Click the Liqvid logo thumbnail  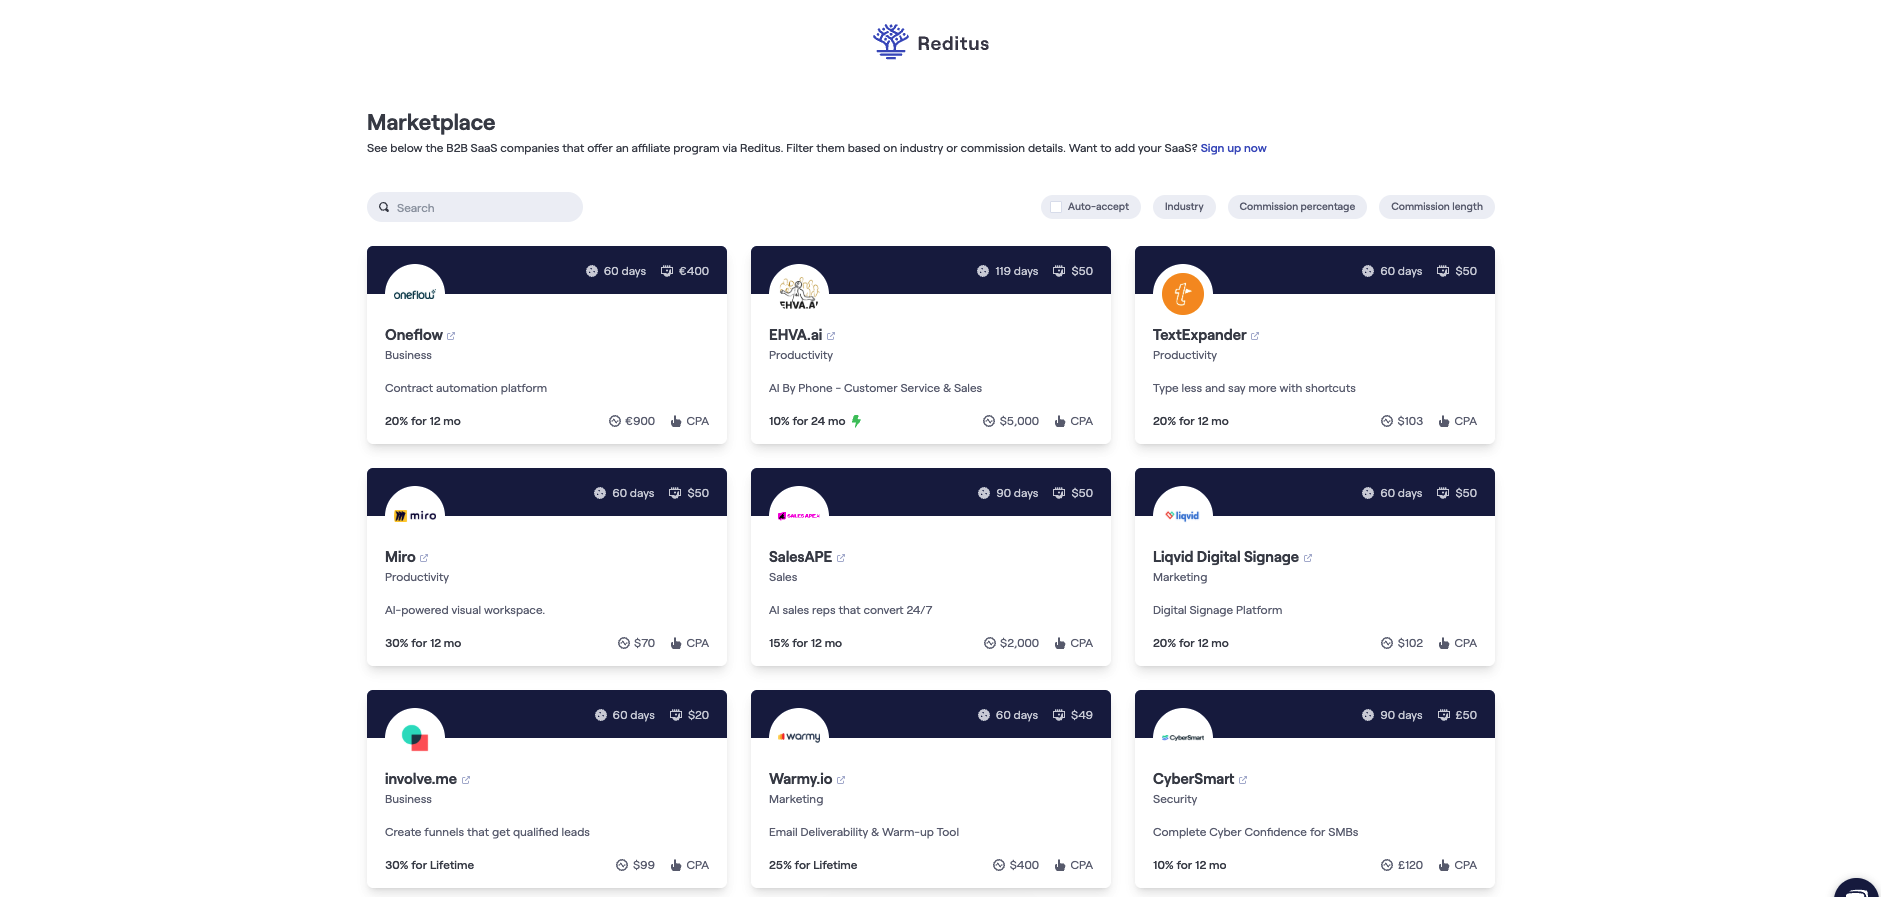[x=1183, y=516]
